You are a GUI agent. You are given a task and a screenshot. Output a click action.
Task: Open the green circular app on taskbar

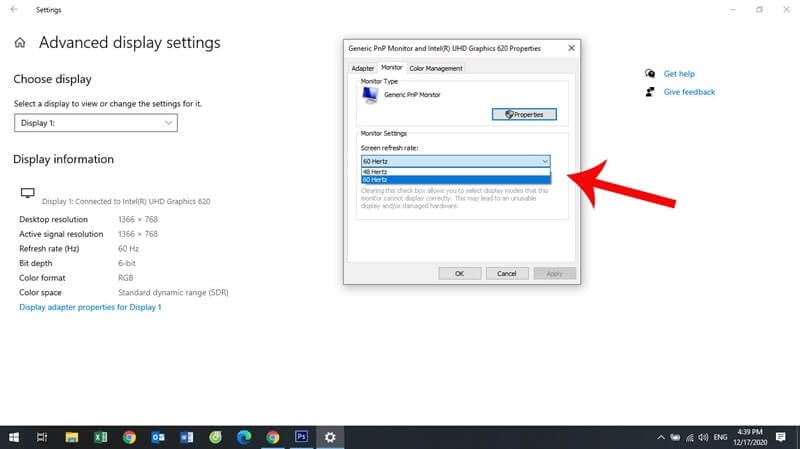click(215, 437)
